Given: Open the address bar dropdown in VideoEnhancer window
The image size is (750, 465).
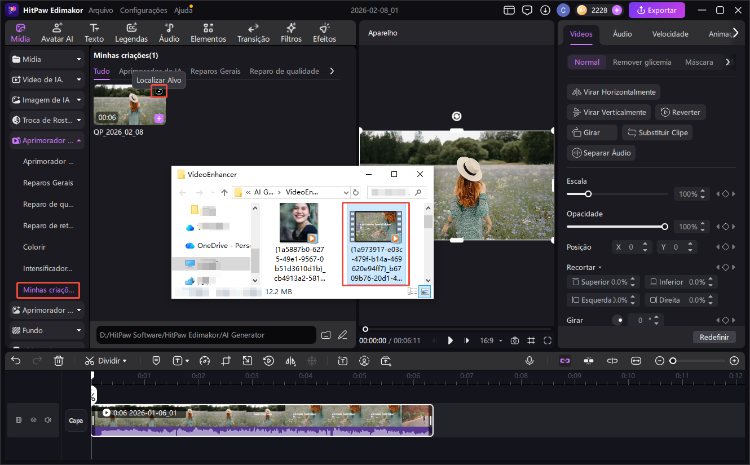Looking at the screenshot, I should pyautogui.click(x=346, y=192).
